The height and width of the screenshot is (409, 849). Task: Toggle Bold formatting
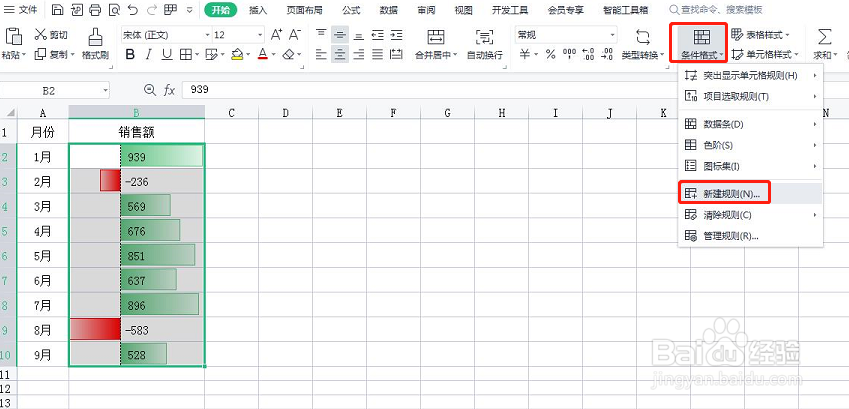point(130,54)
